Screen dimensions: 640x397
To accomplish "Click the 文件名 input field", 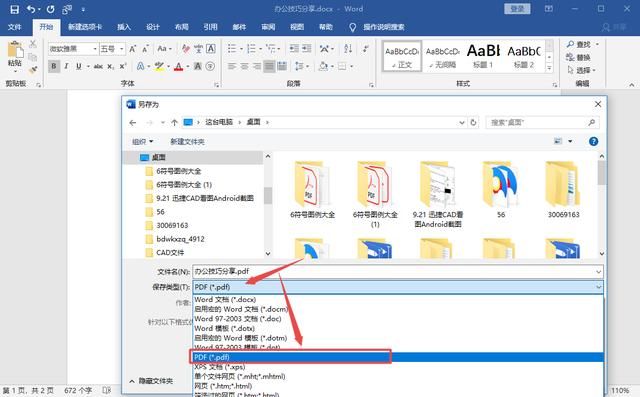I will tap(398, 271).
